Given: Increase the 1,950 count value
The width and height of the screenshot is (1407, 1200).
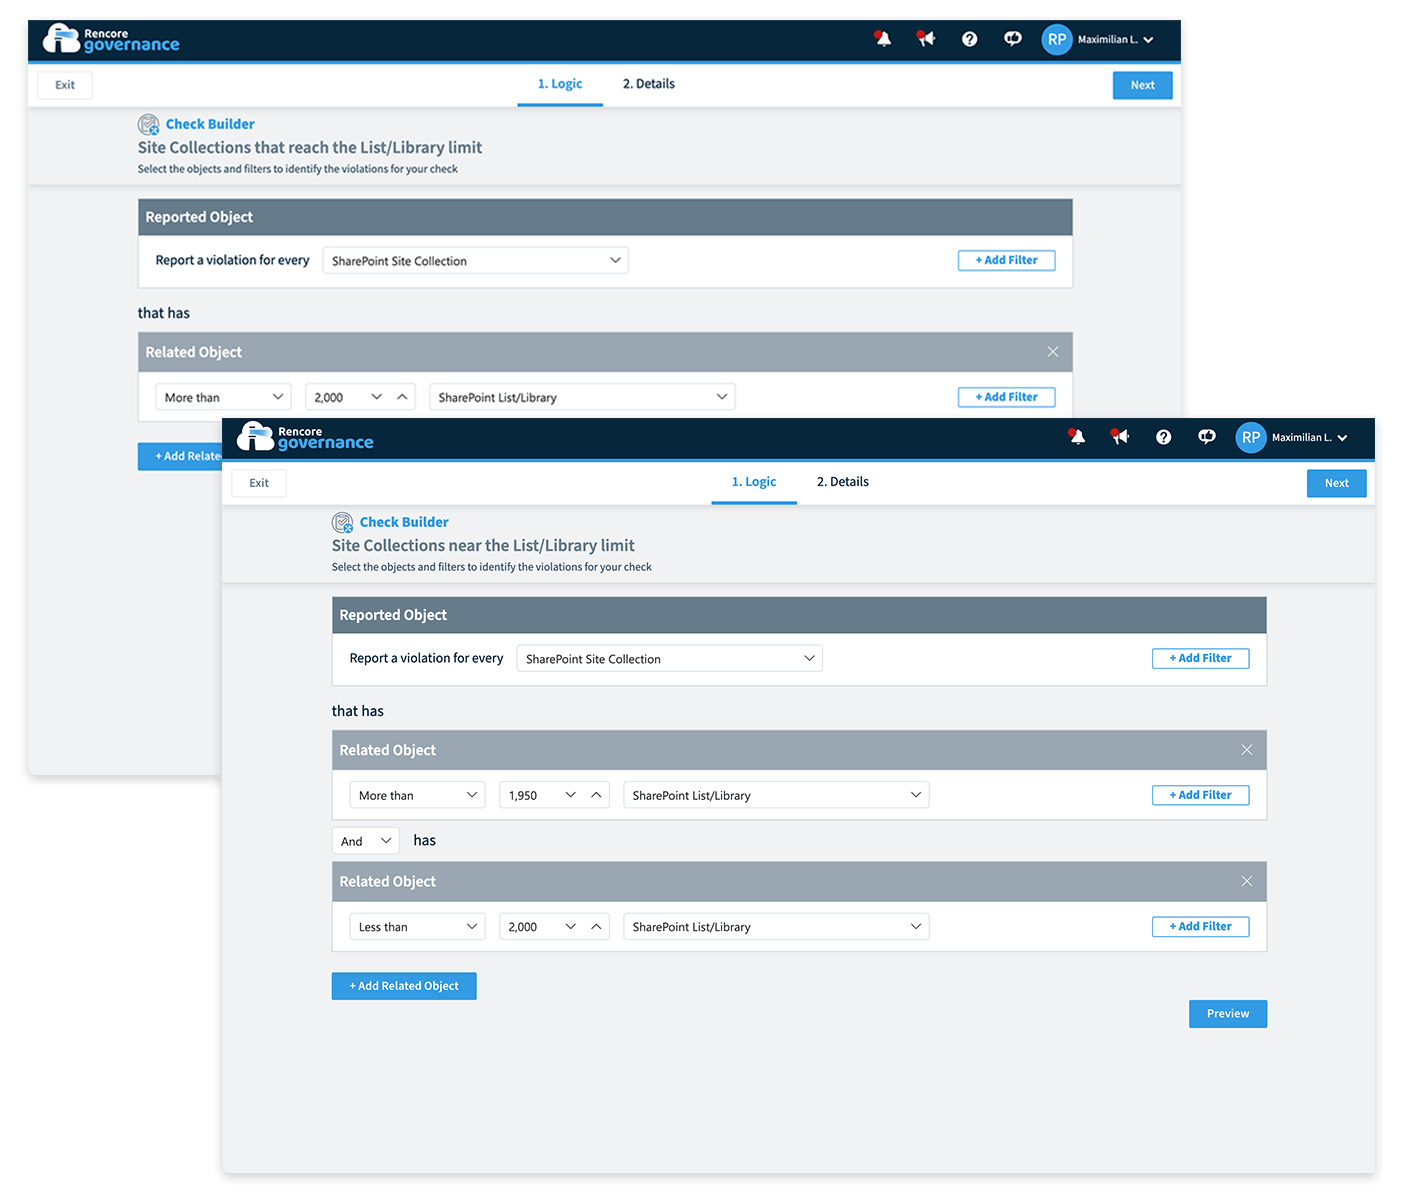Looking at the screenshot, I should pos(596,795).
